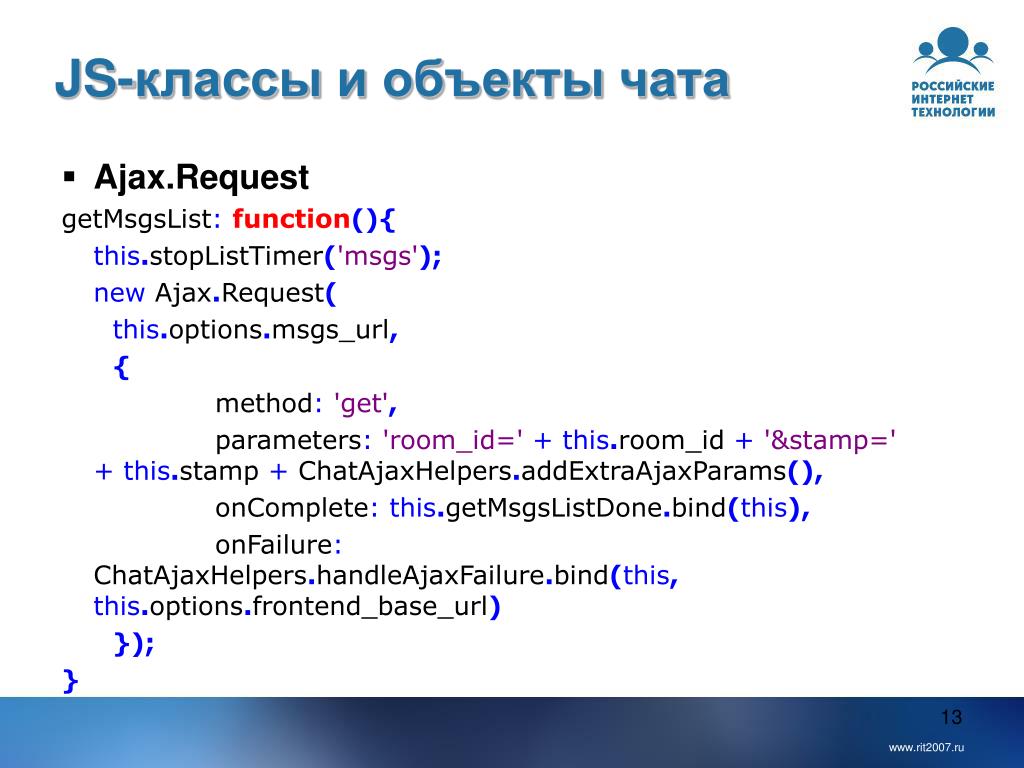Viewport: 1024px width, 768px height.
Task: Click the red 'function' keyword
Action: point(291,219)
